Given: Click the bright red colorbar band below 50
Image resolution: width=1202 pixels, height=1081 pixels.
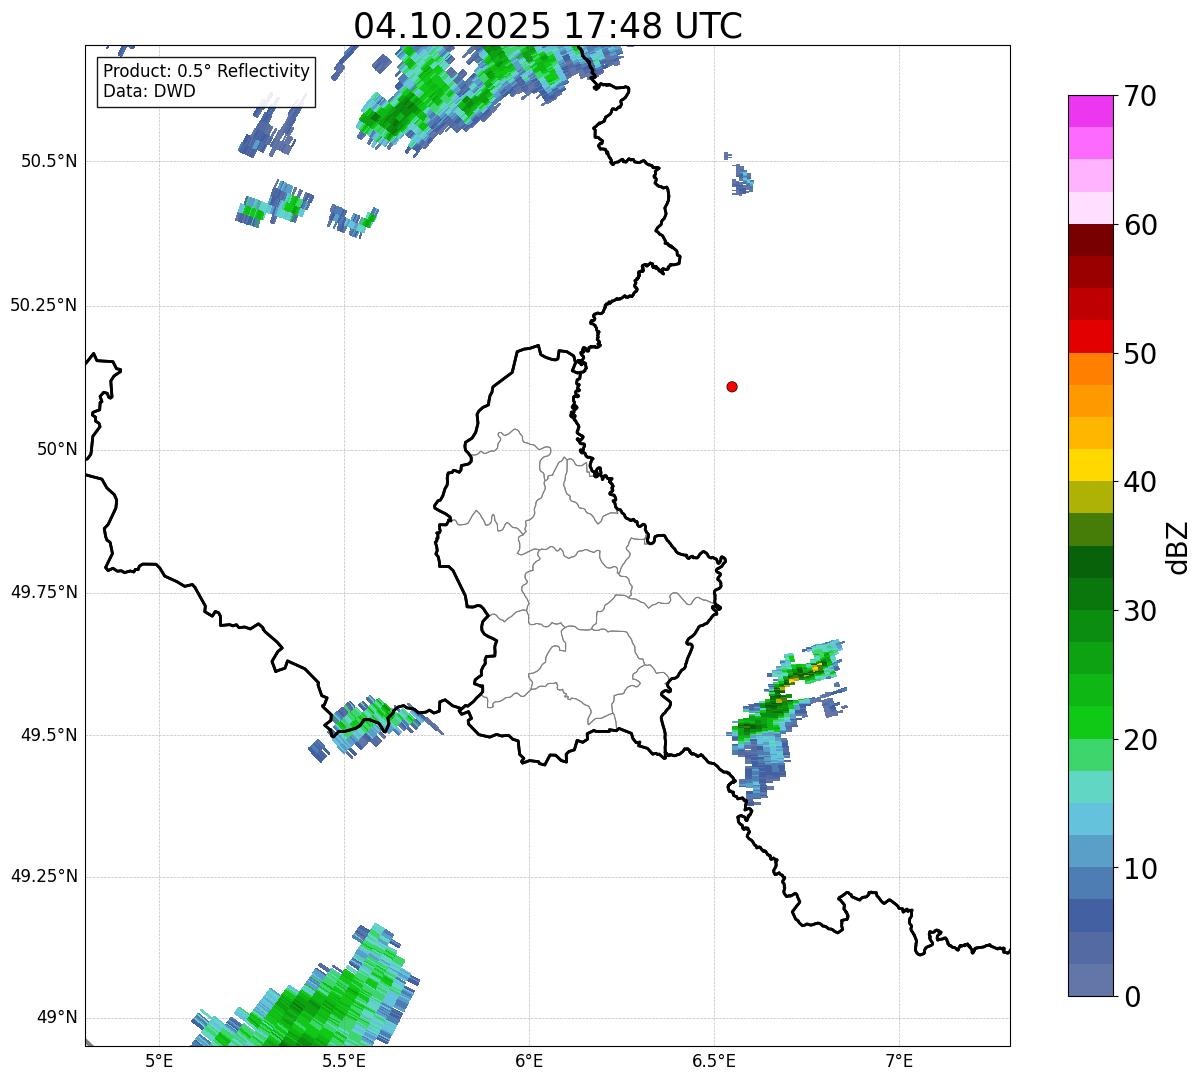Looking at the screenshot, I should click(x=1091, y=336).
